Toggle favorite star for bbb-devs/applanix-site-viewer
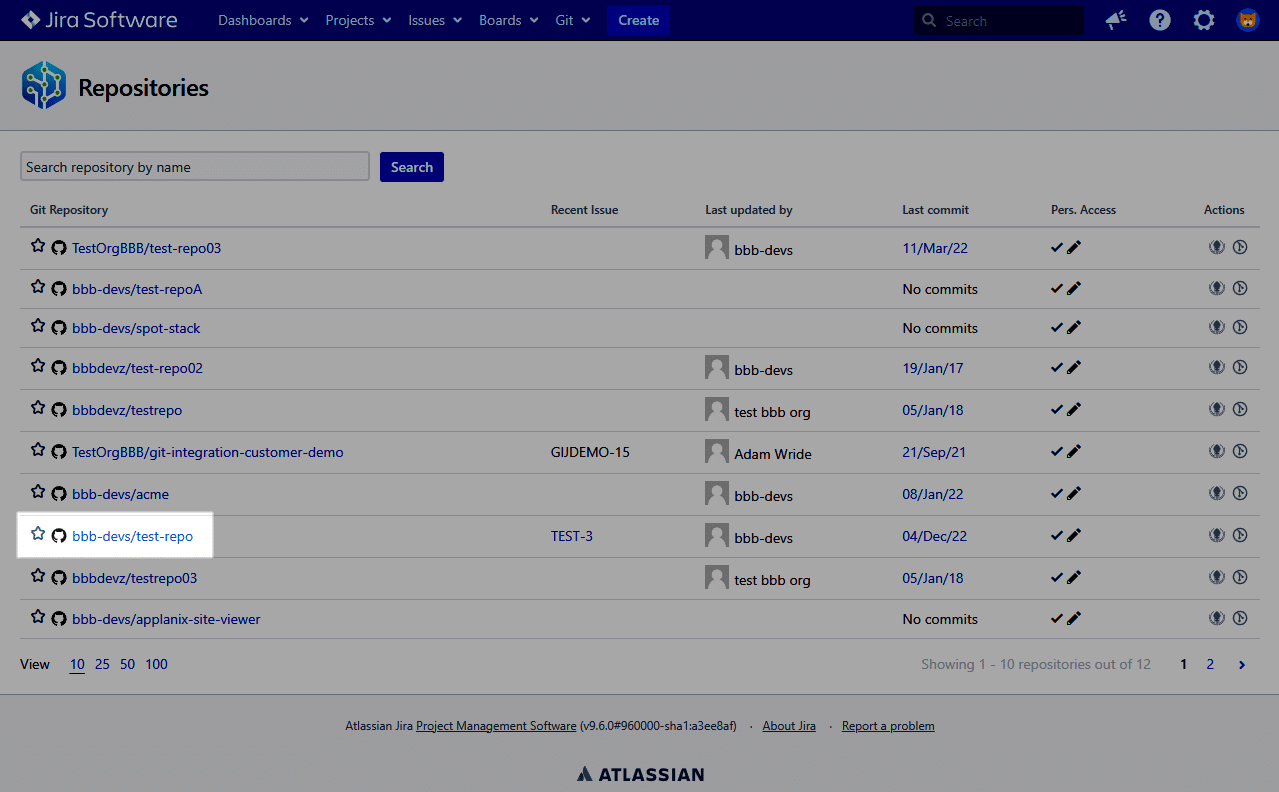The height and width of the screenshot is (792, 1279). click(x=38, y=617)
